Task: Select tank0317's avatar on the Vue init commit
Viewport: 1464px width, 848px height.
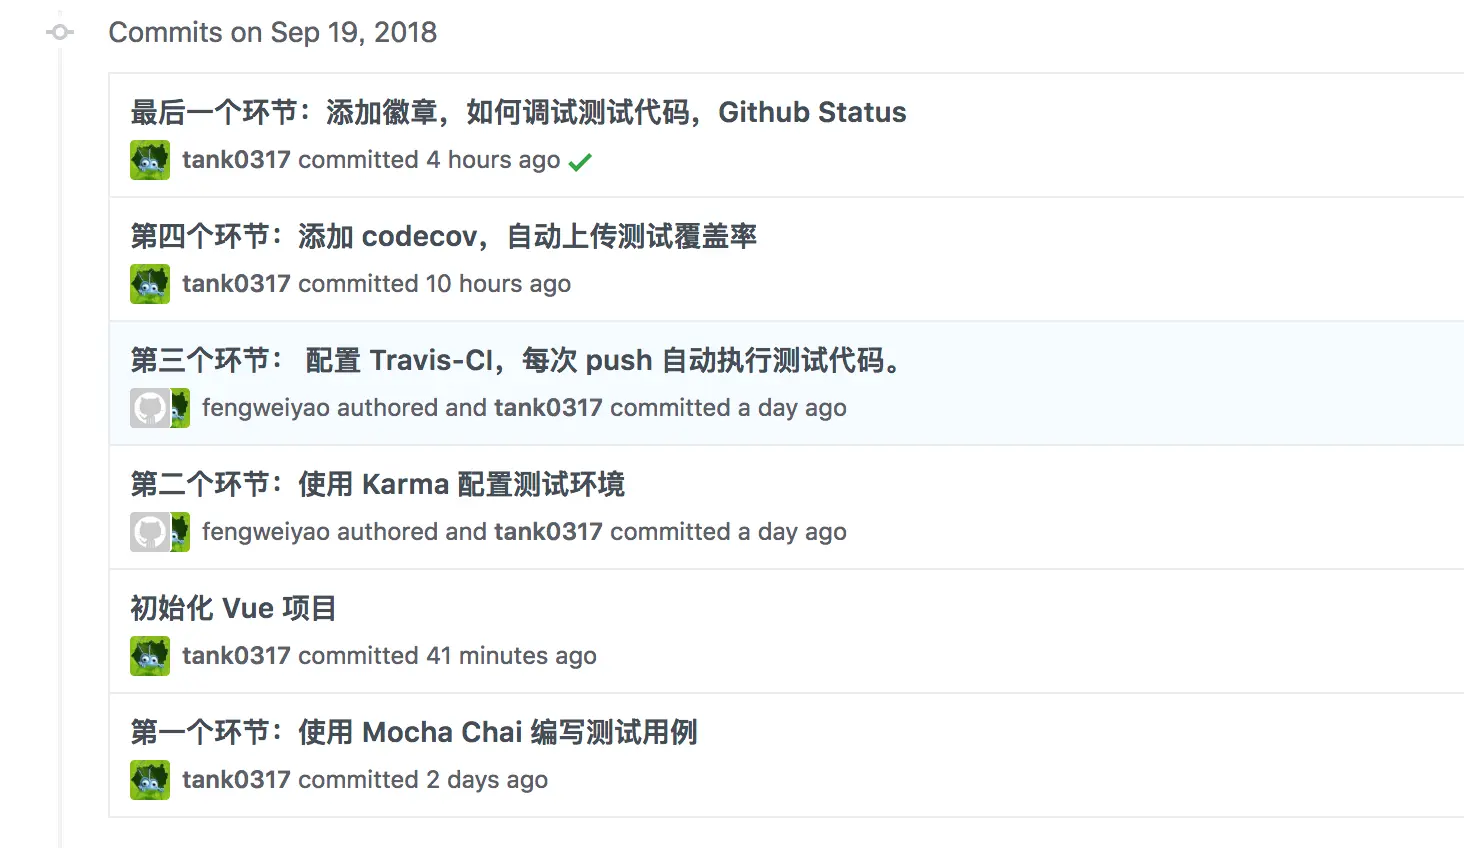Action: click(x=149, y=655)
